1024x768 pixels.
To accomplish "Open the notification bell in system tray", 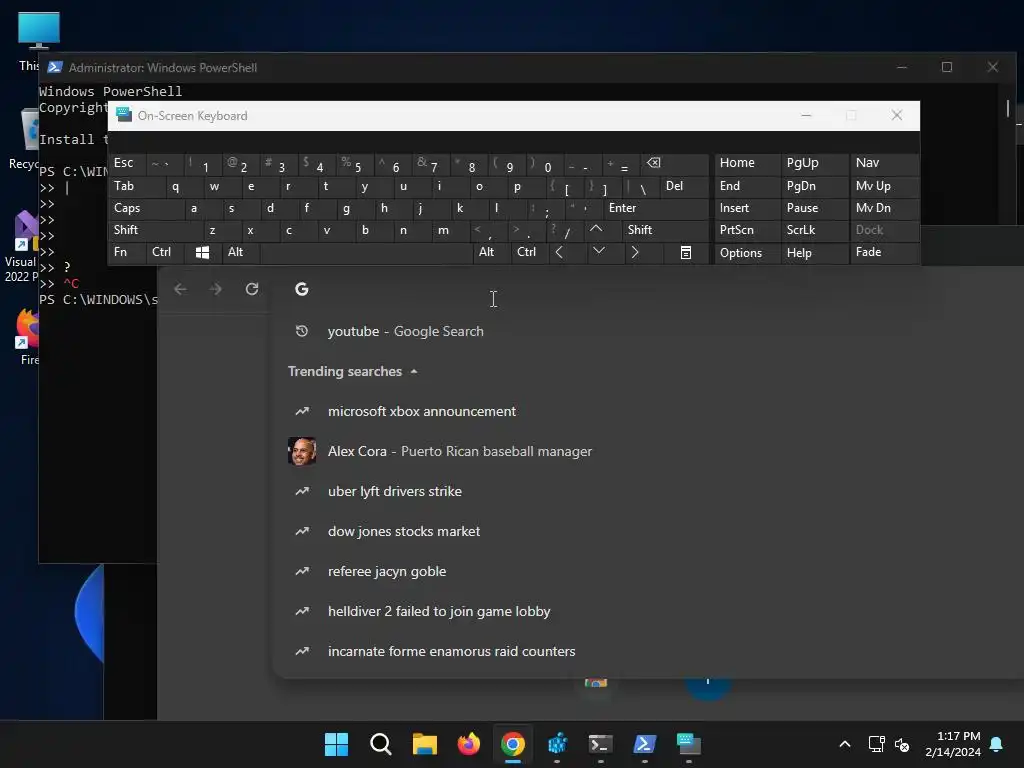I will coord(997,744).
